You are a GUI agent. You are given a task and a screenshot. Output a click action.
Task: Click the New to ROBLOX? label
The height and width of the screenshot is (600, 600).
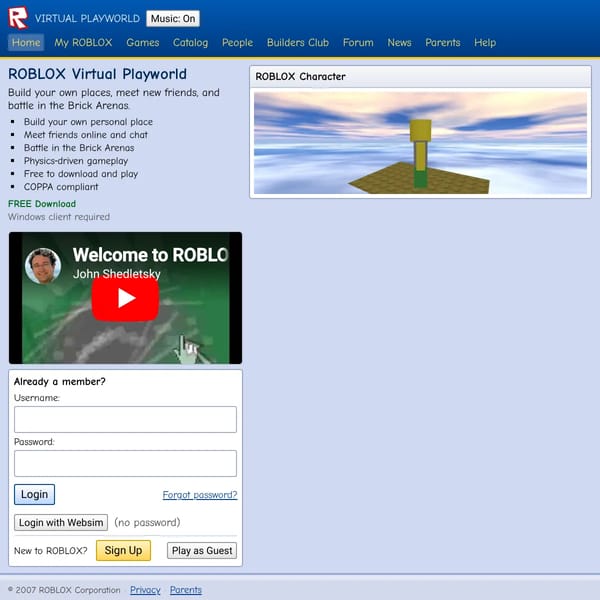point(51,551)
